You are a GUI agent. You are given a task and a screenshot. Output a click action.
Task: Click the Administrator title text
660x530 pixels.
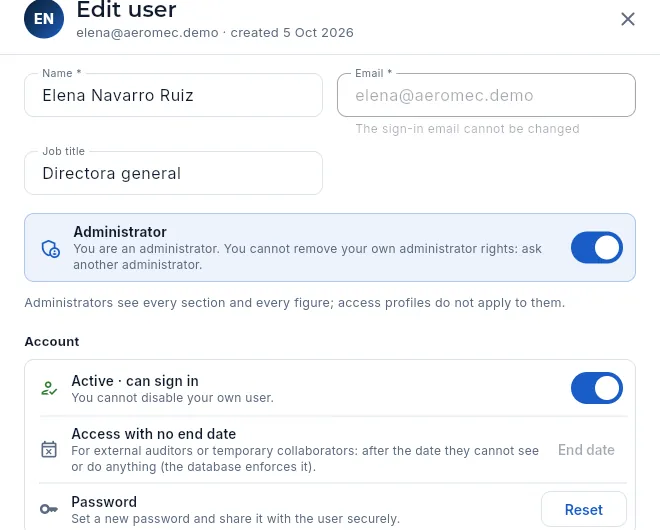[120, 232]
